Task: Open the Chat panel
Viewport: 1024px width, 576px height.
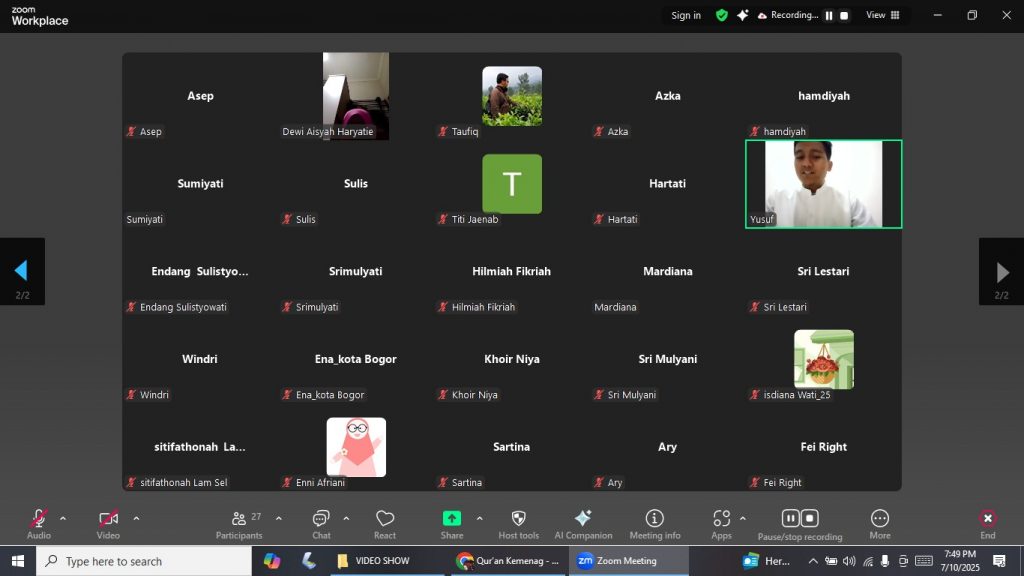Action: (321, 518)
